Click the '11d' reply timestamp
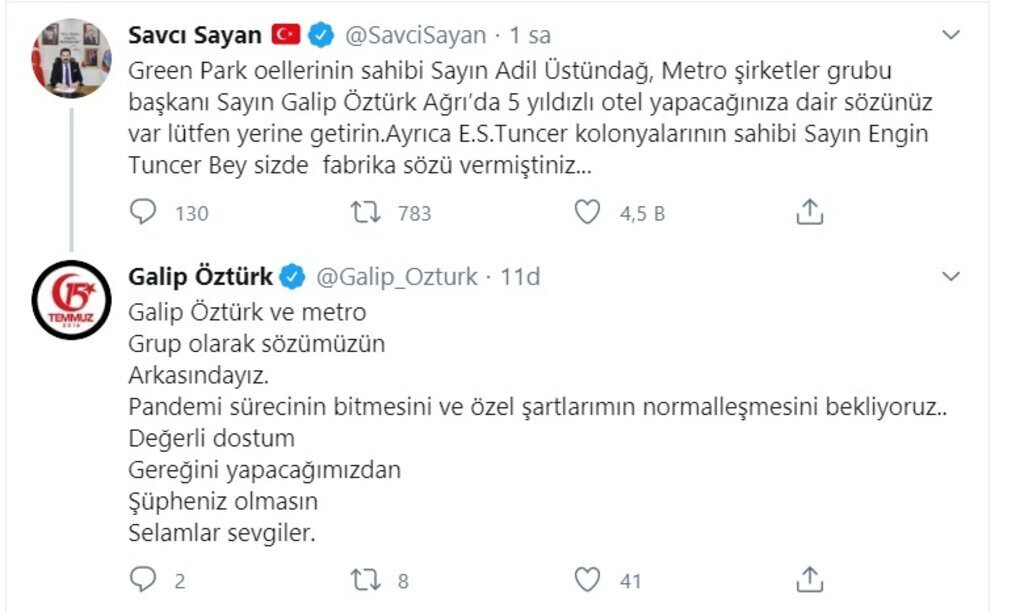 pyautogui.click(x=521, y=276)
